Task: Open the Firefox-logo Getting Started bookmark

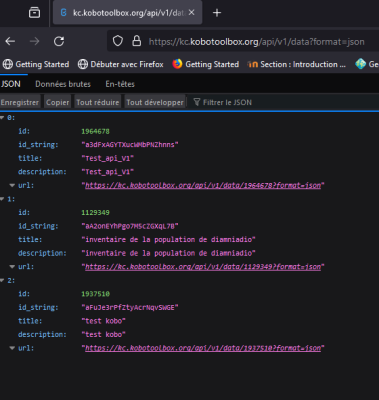Action: [206, 64]
